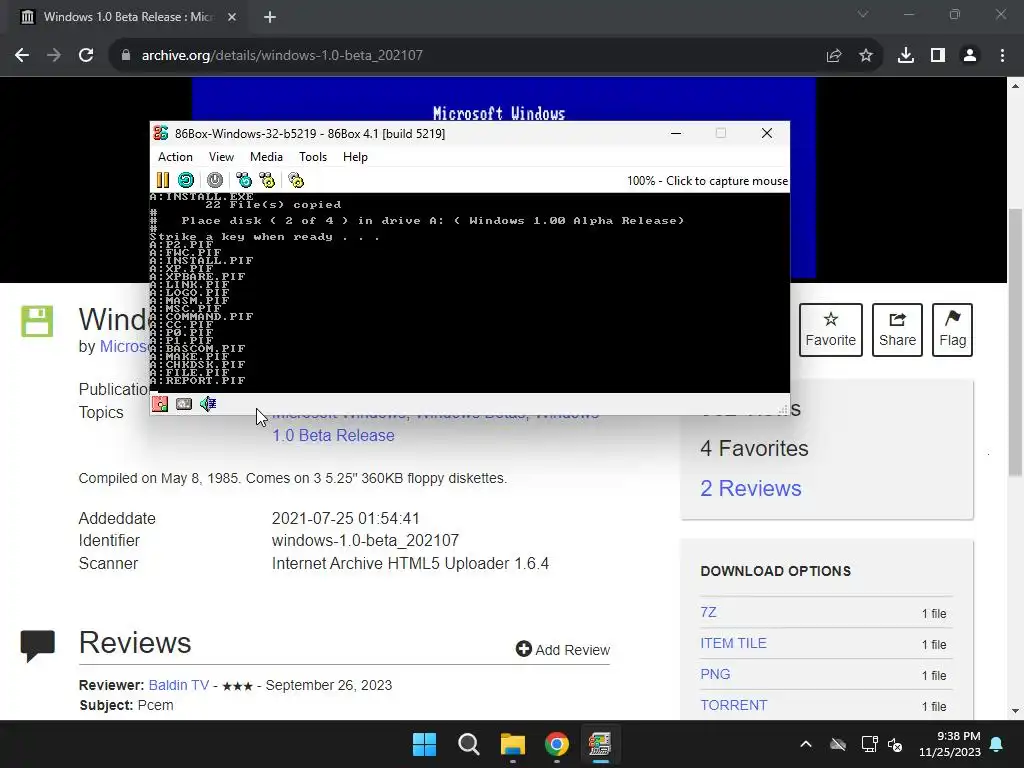Viewport: 1024px width, 768px height.
Task: Click the 86Box emulator screen to capture mouse
Action: [470, 293]
